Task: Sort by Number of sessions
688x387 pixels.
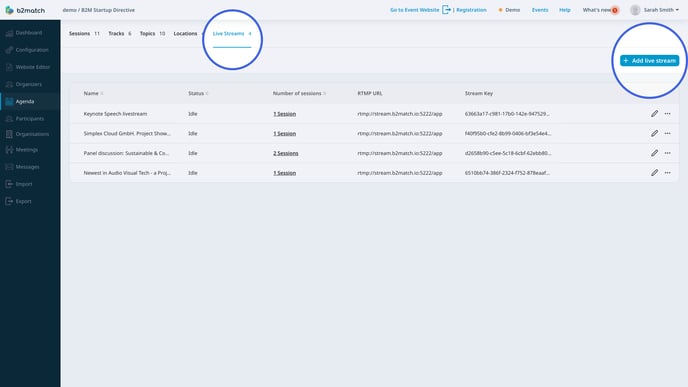Action: 299,93
